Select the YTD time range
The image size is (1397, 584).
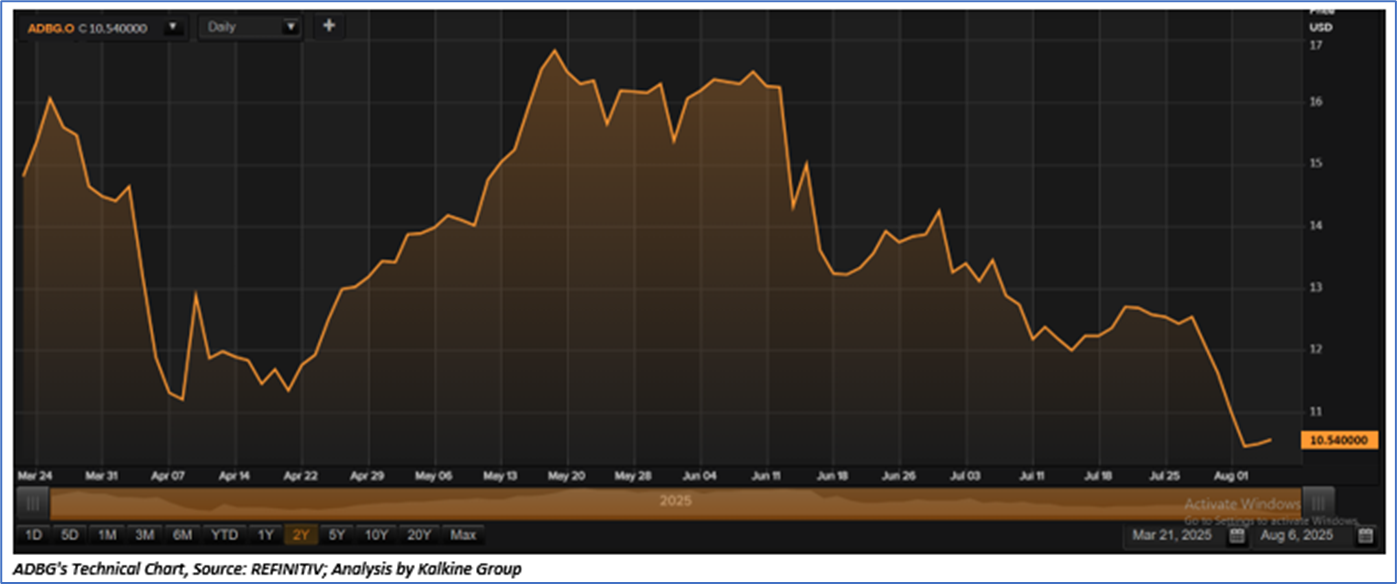pyautogui.click(x=224, y=536)
